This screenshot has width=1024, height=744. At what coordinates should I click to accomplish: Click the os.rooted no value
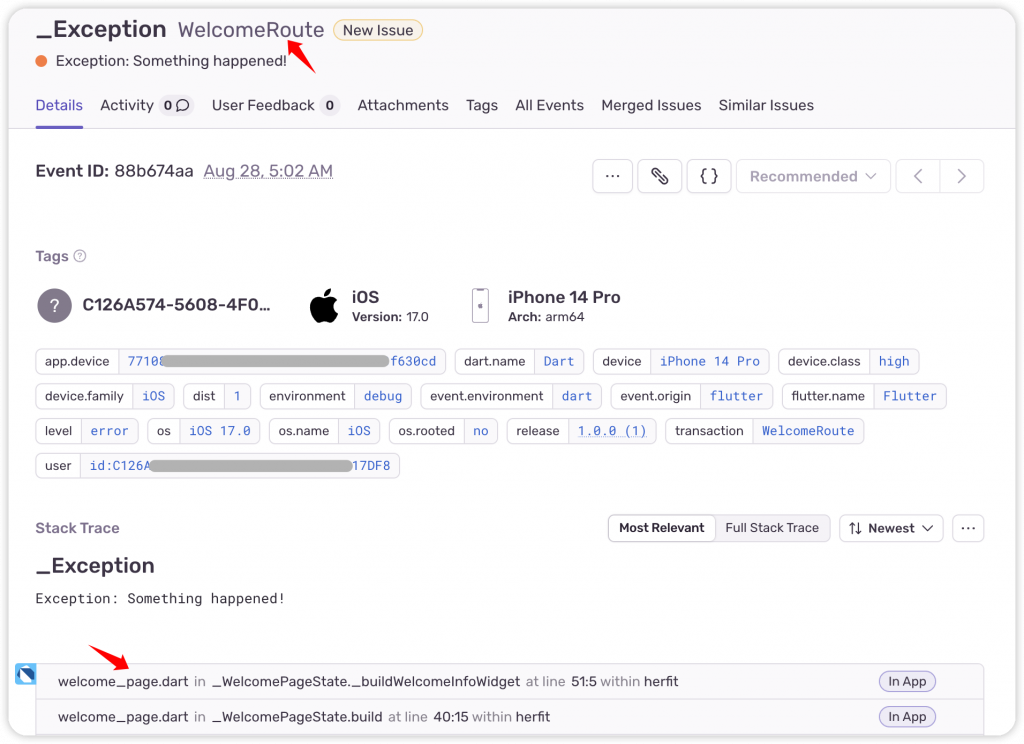tap(480, 430)
